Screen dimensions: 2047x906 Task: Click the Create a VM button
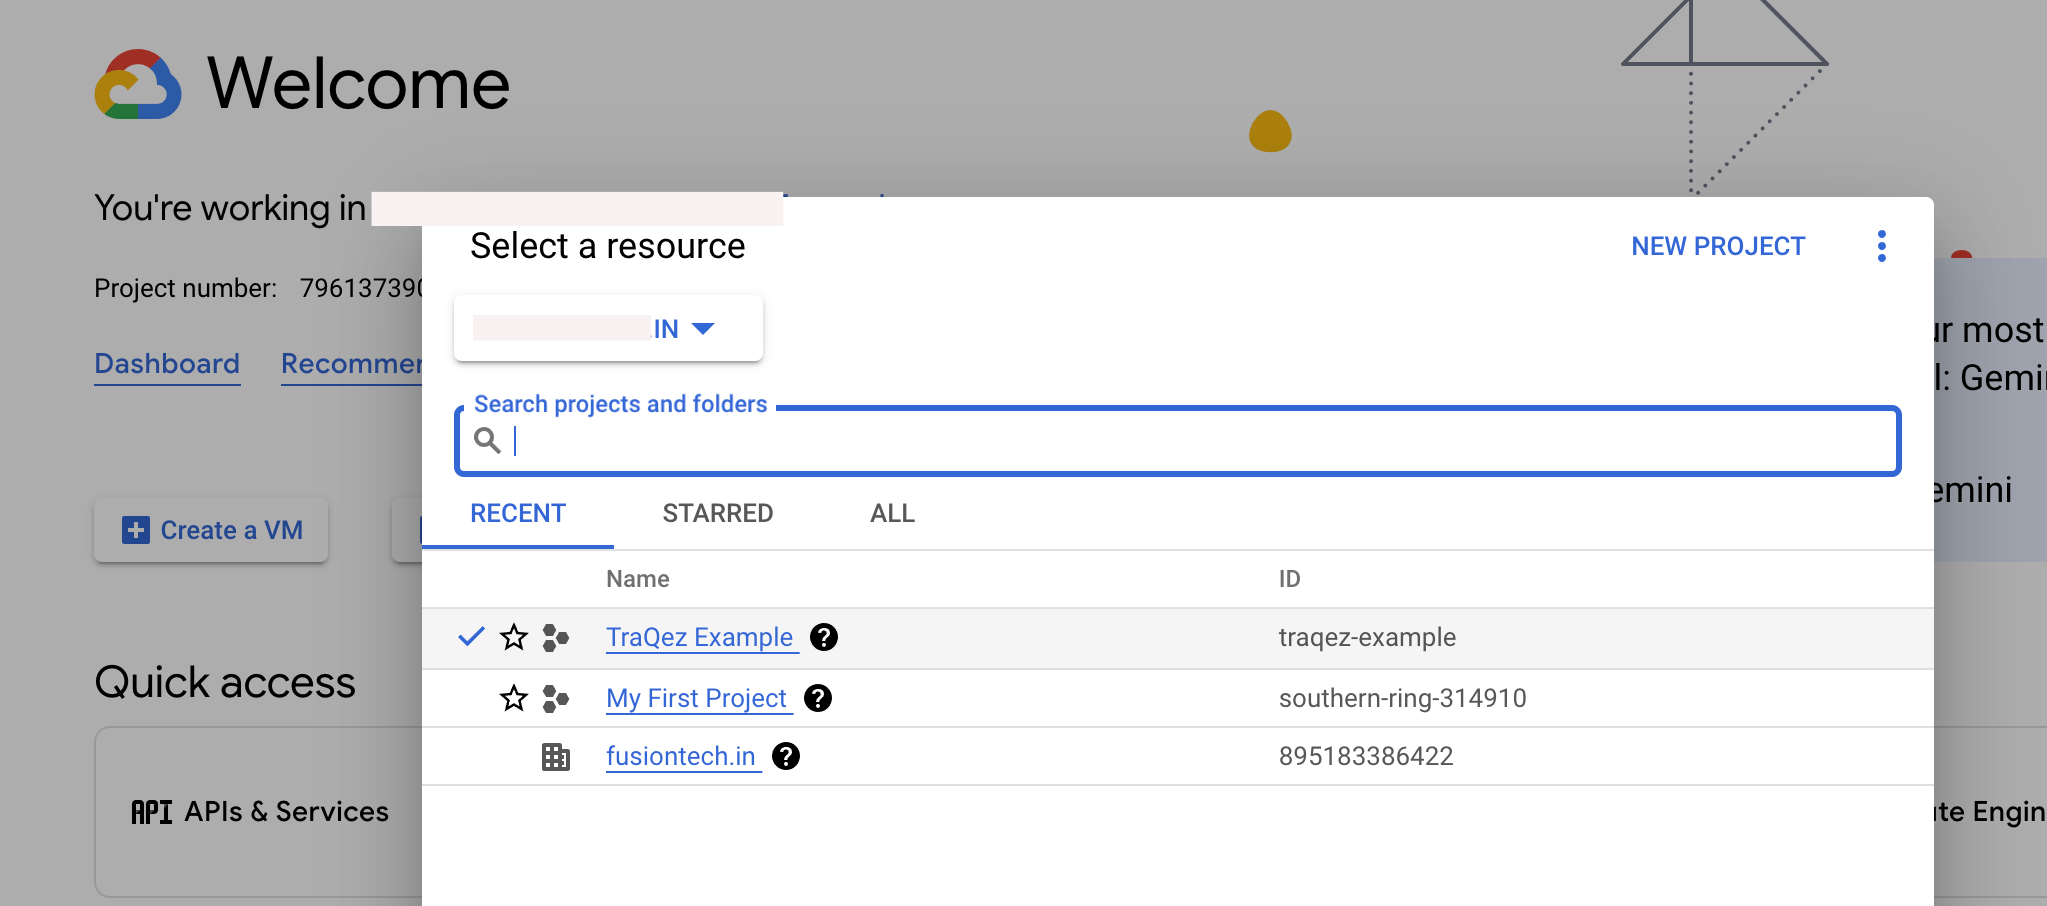(212, 530)
